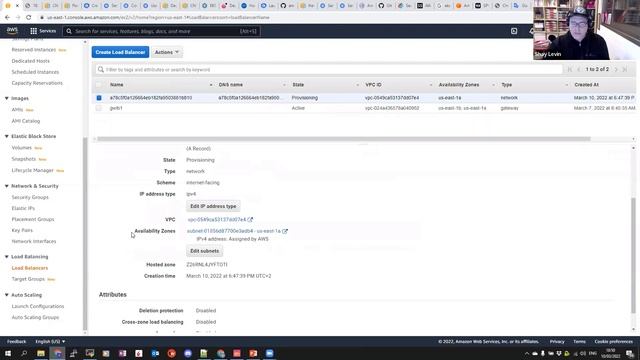This screenshot has height=360, width=640.
Task: Collapse Network & Security section
Action: (x=7, y=186)
